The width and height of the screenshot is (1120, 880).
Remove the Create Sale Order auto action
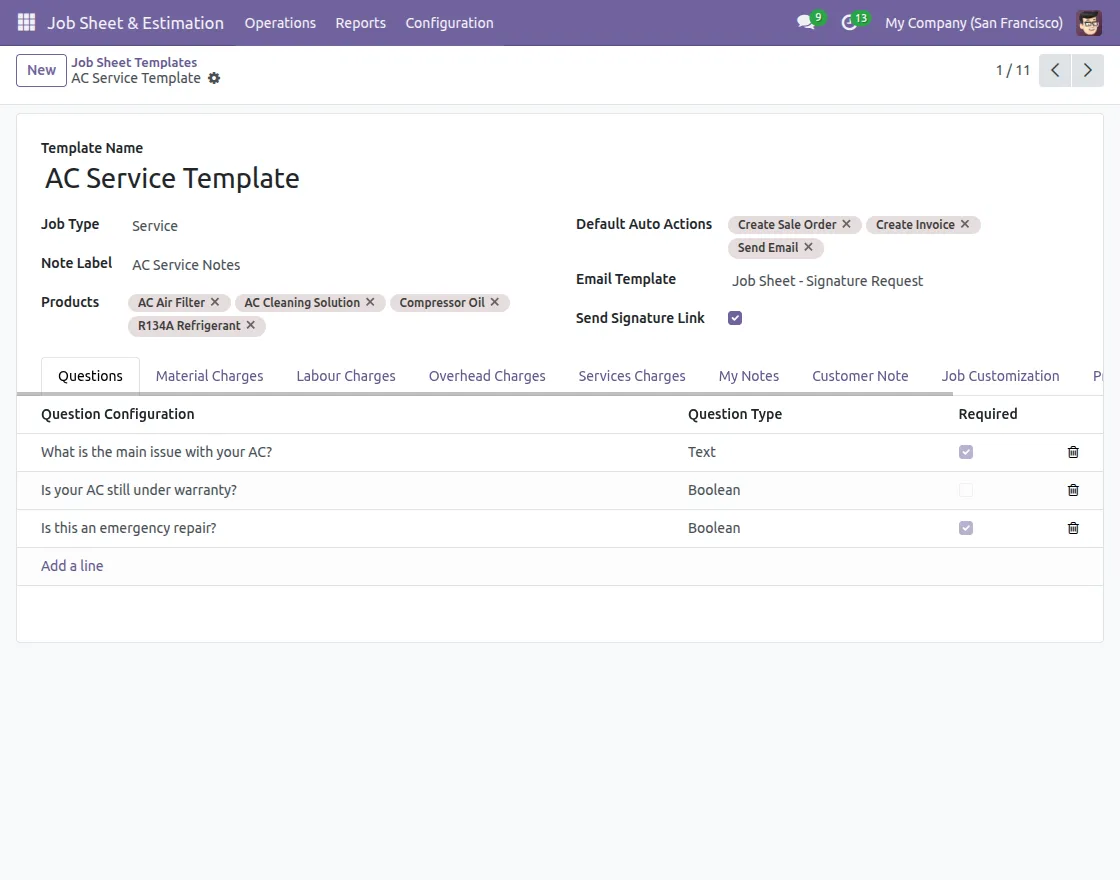pyautogui.click(x=847, y=224)
